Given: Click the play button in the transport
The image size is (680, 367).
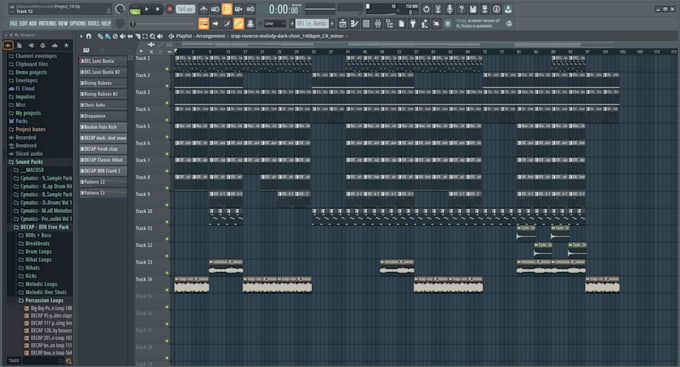Looking at the screenshot, I should click(147, 9).
